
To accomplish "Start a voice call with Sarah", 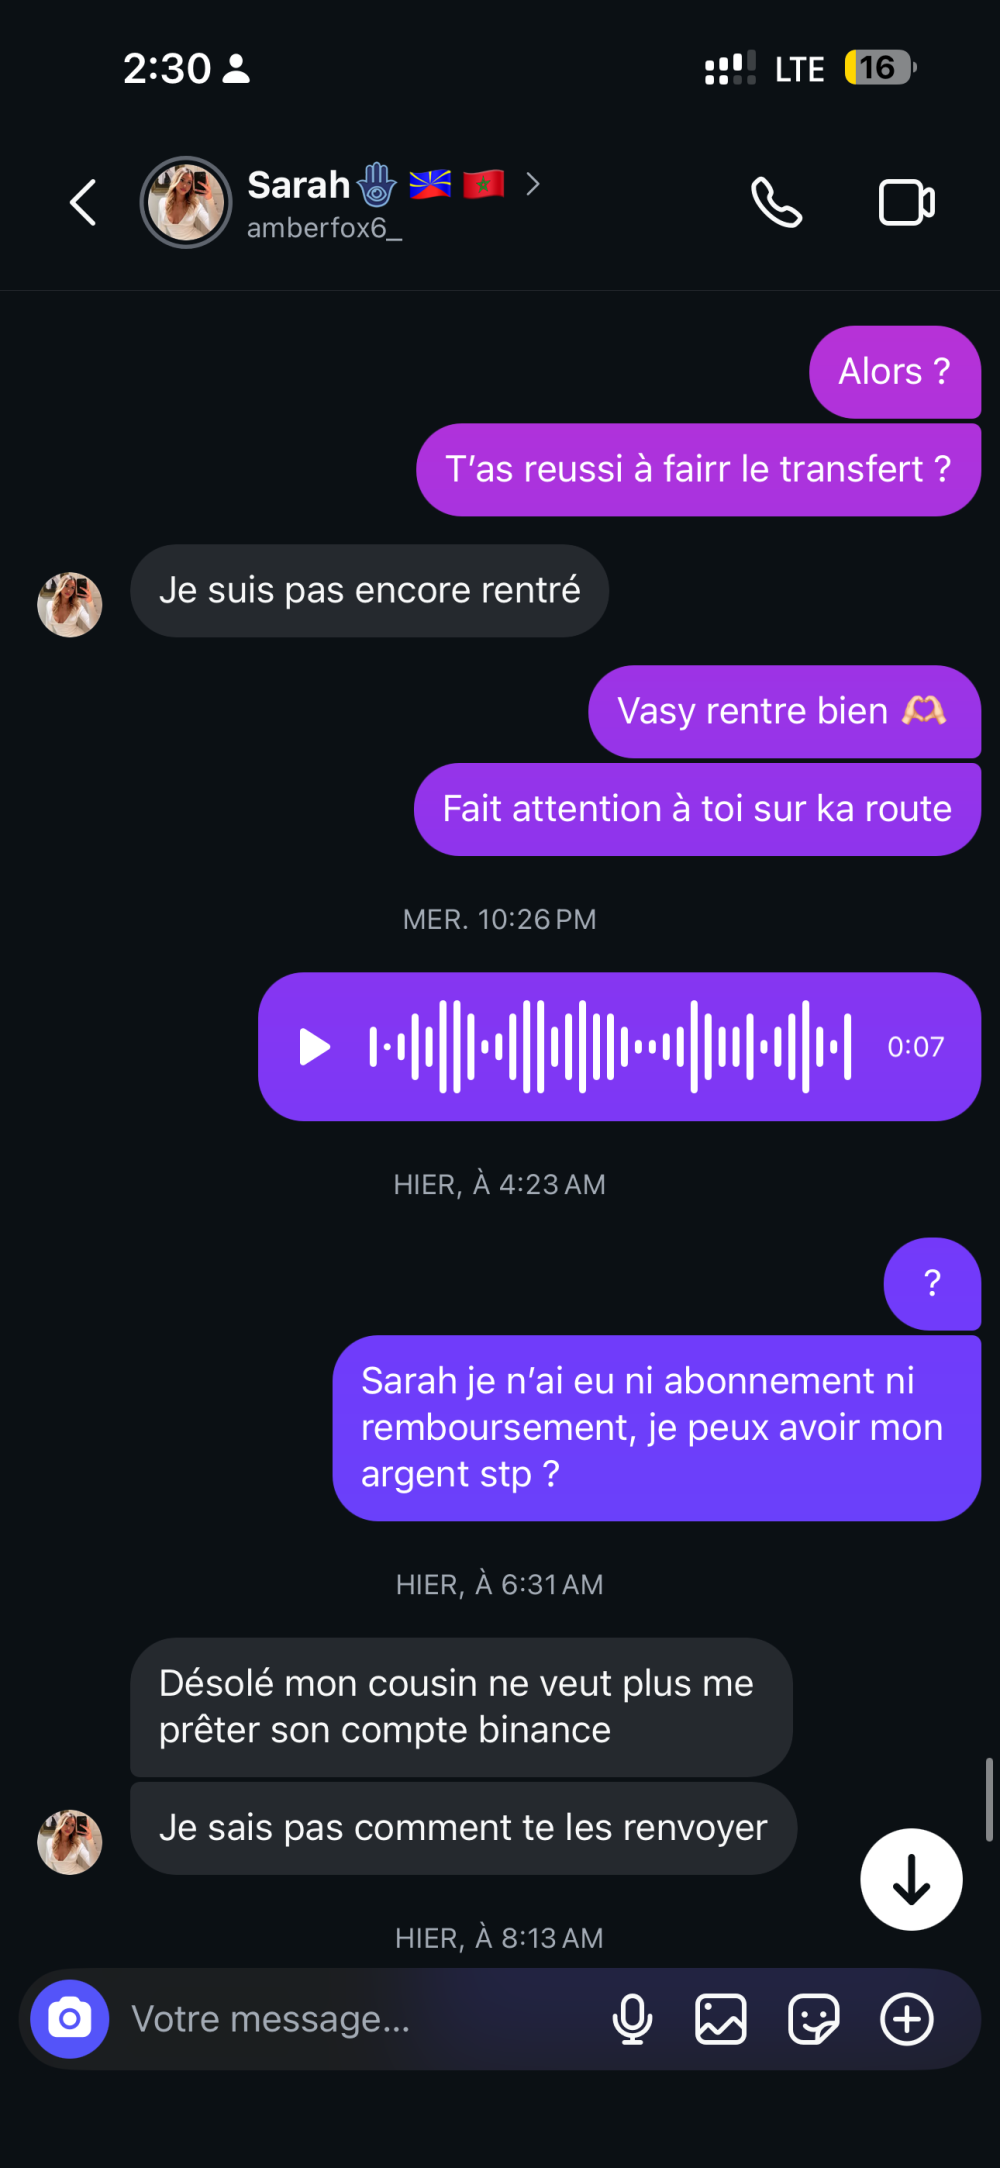I will click(776, 203).
